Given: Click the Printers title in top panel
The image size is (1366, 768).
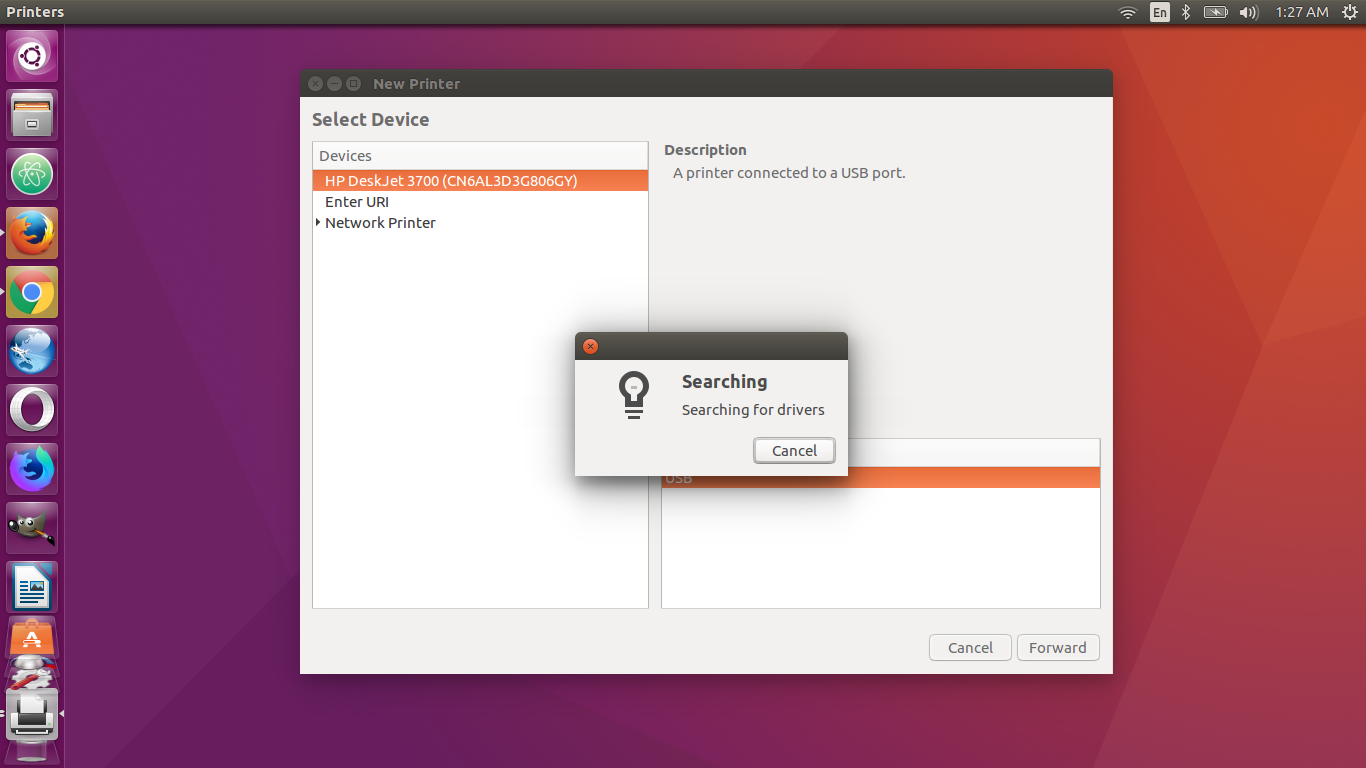Looking at the screenshot, I should 35,12.
